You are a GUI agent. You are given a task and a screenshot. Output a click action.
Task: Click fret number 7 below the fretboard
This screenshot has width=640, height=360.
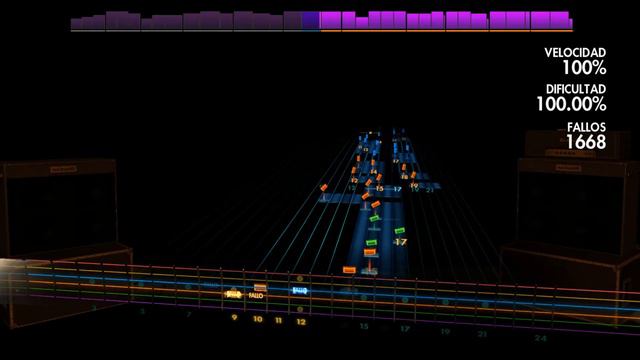click(x=189, y=314)
